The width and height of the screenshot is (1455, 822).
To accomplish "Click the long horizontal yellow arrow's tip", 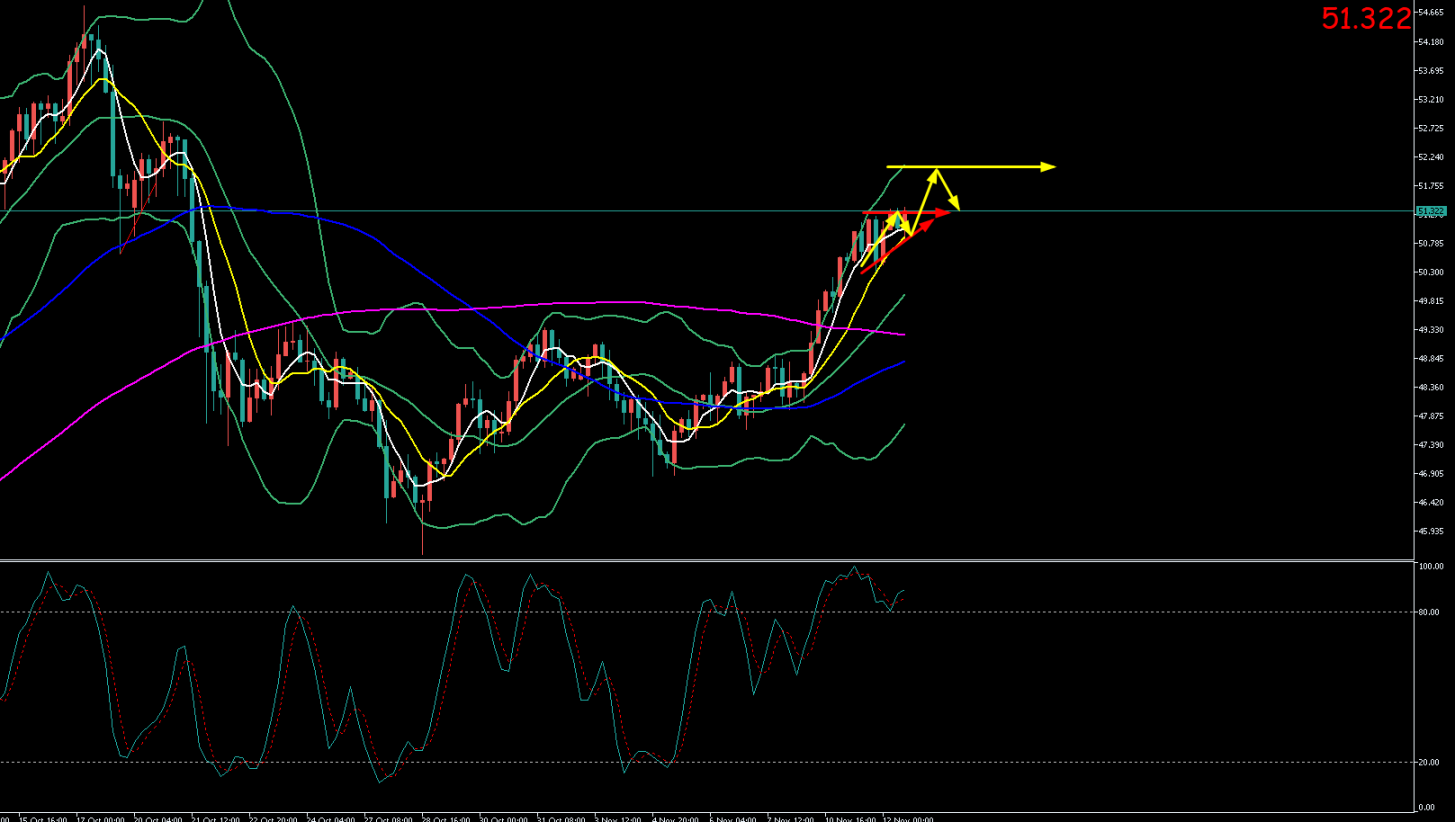I will point(1050,166).
